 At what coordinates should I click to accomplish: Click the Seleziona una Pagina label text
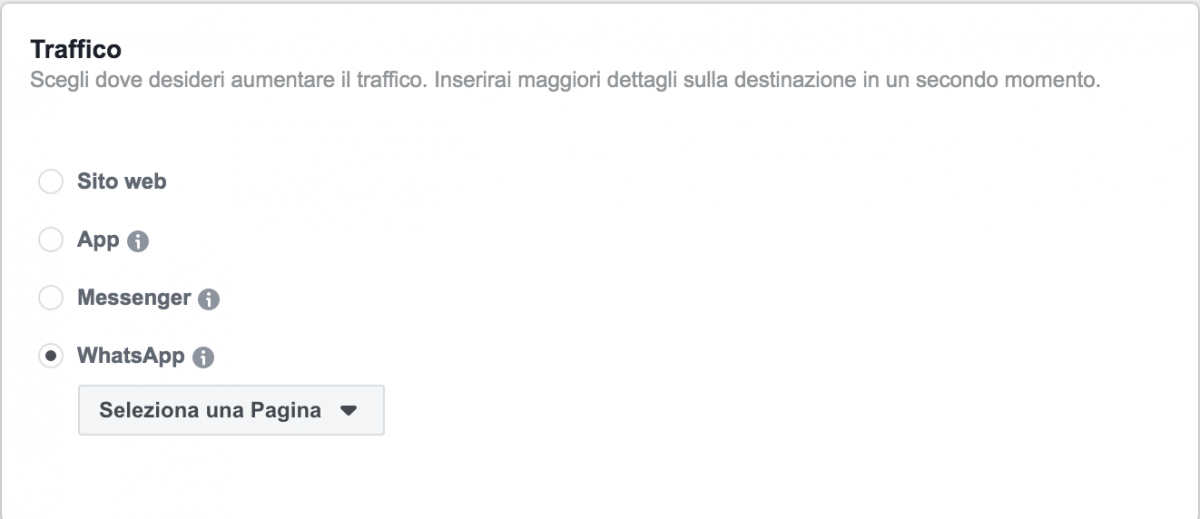(210, 410)
